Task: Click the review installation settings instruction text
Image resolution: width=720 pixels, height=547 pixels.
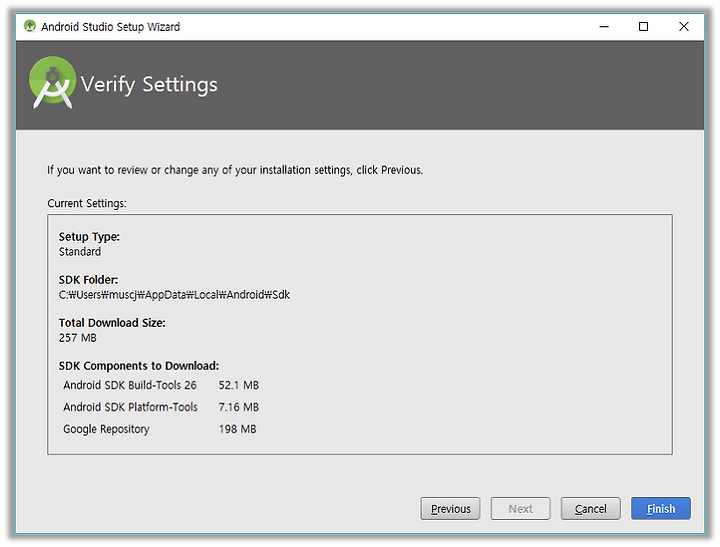Action: pos(235,170)
